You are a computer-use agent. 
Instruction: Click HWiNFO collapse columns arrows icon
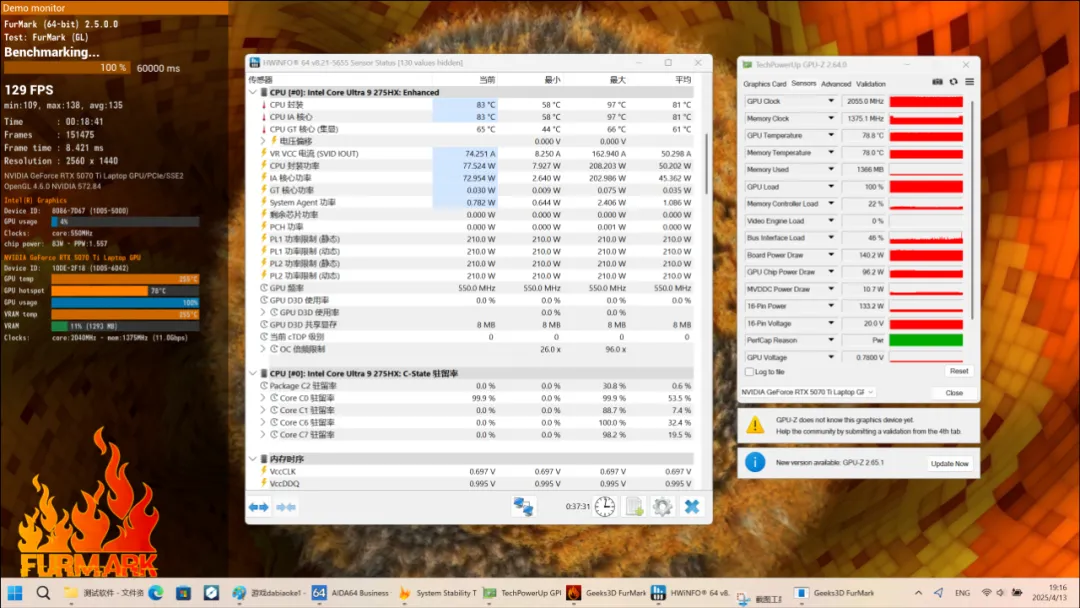[286, 507]
